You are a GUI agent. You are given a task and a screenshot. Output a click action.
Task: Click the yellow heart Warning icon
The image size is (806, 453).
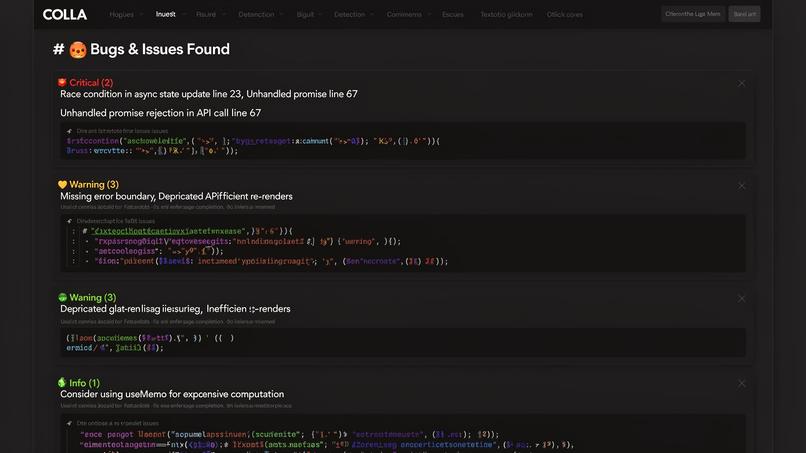62,184
